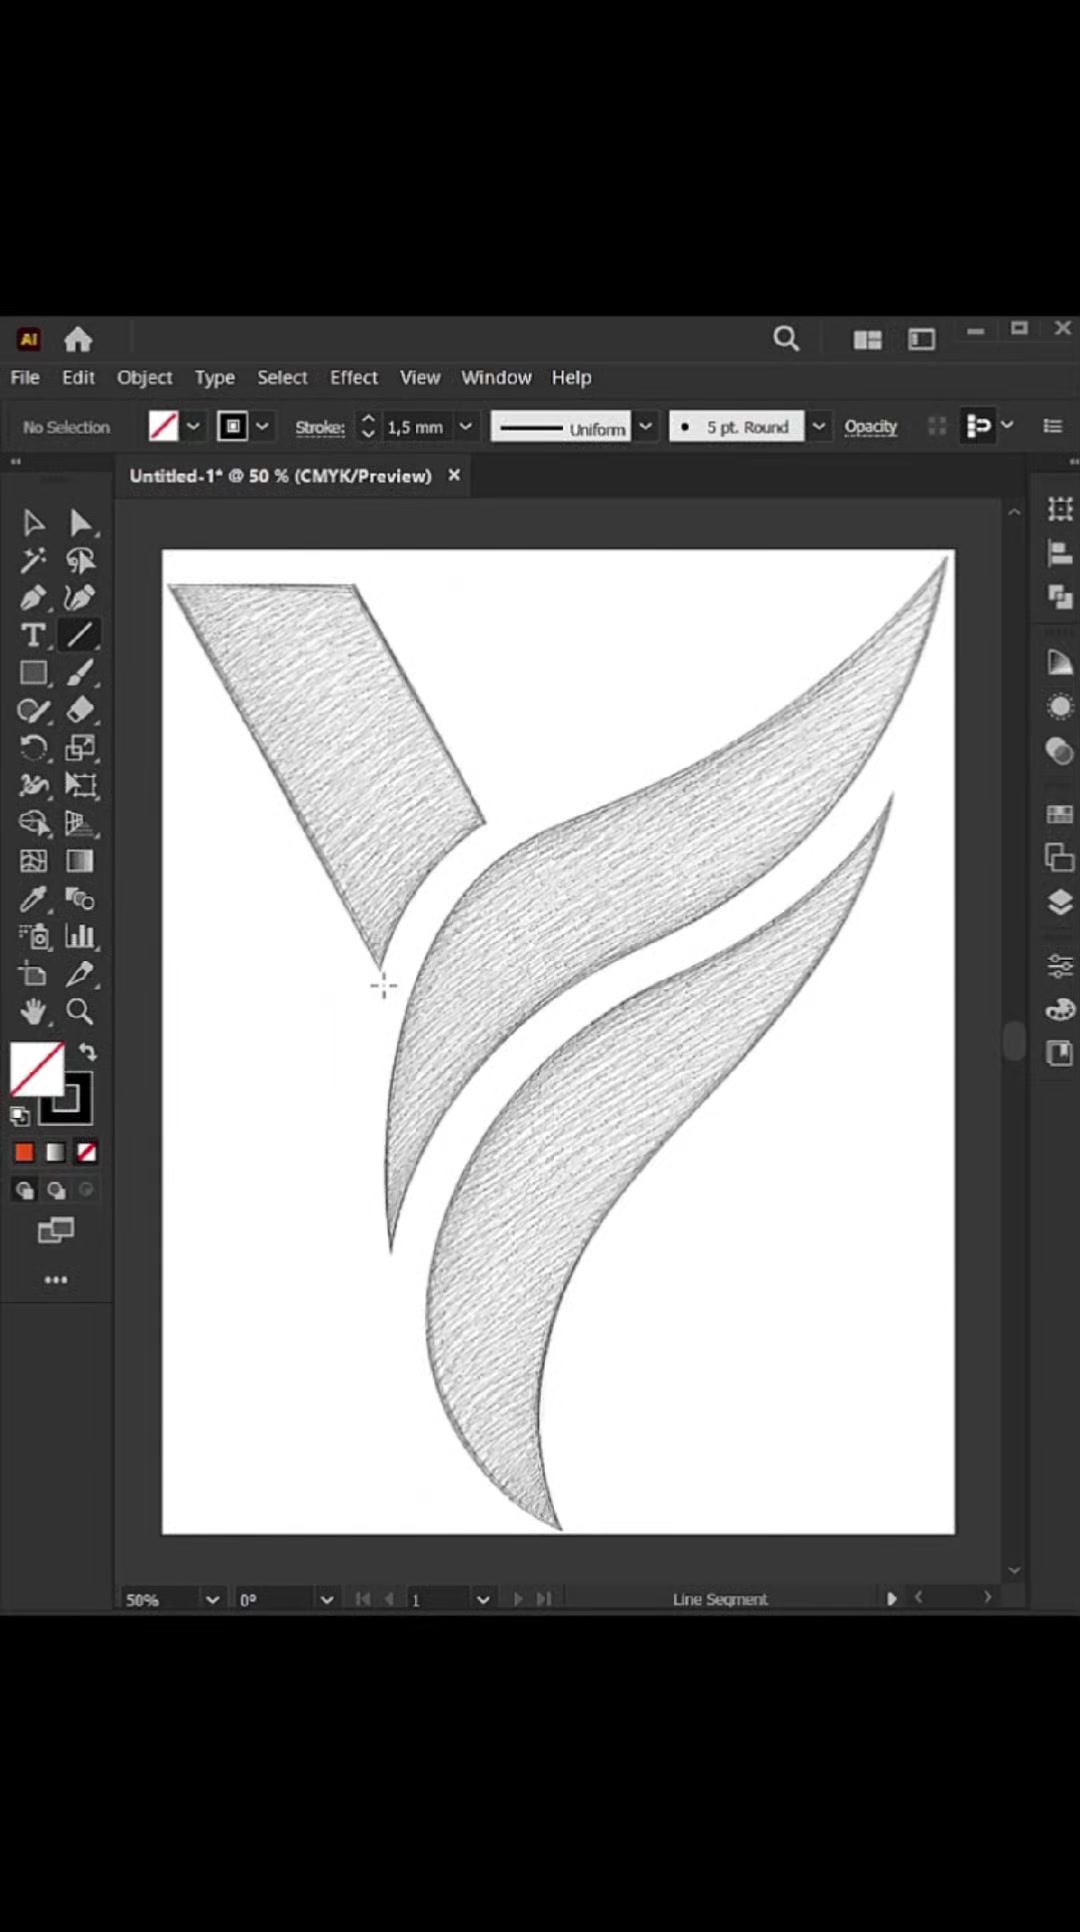Select the Warp tool
1080x1932 pixels.
(x=33, y=786)
